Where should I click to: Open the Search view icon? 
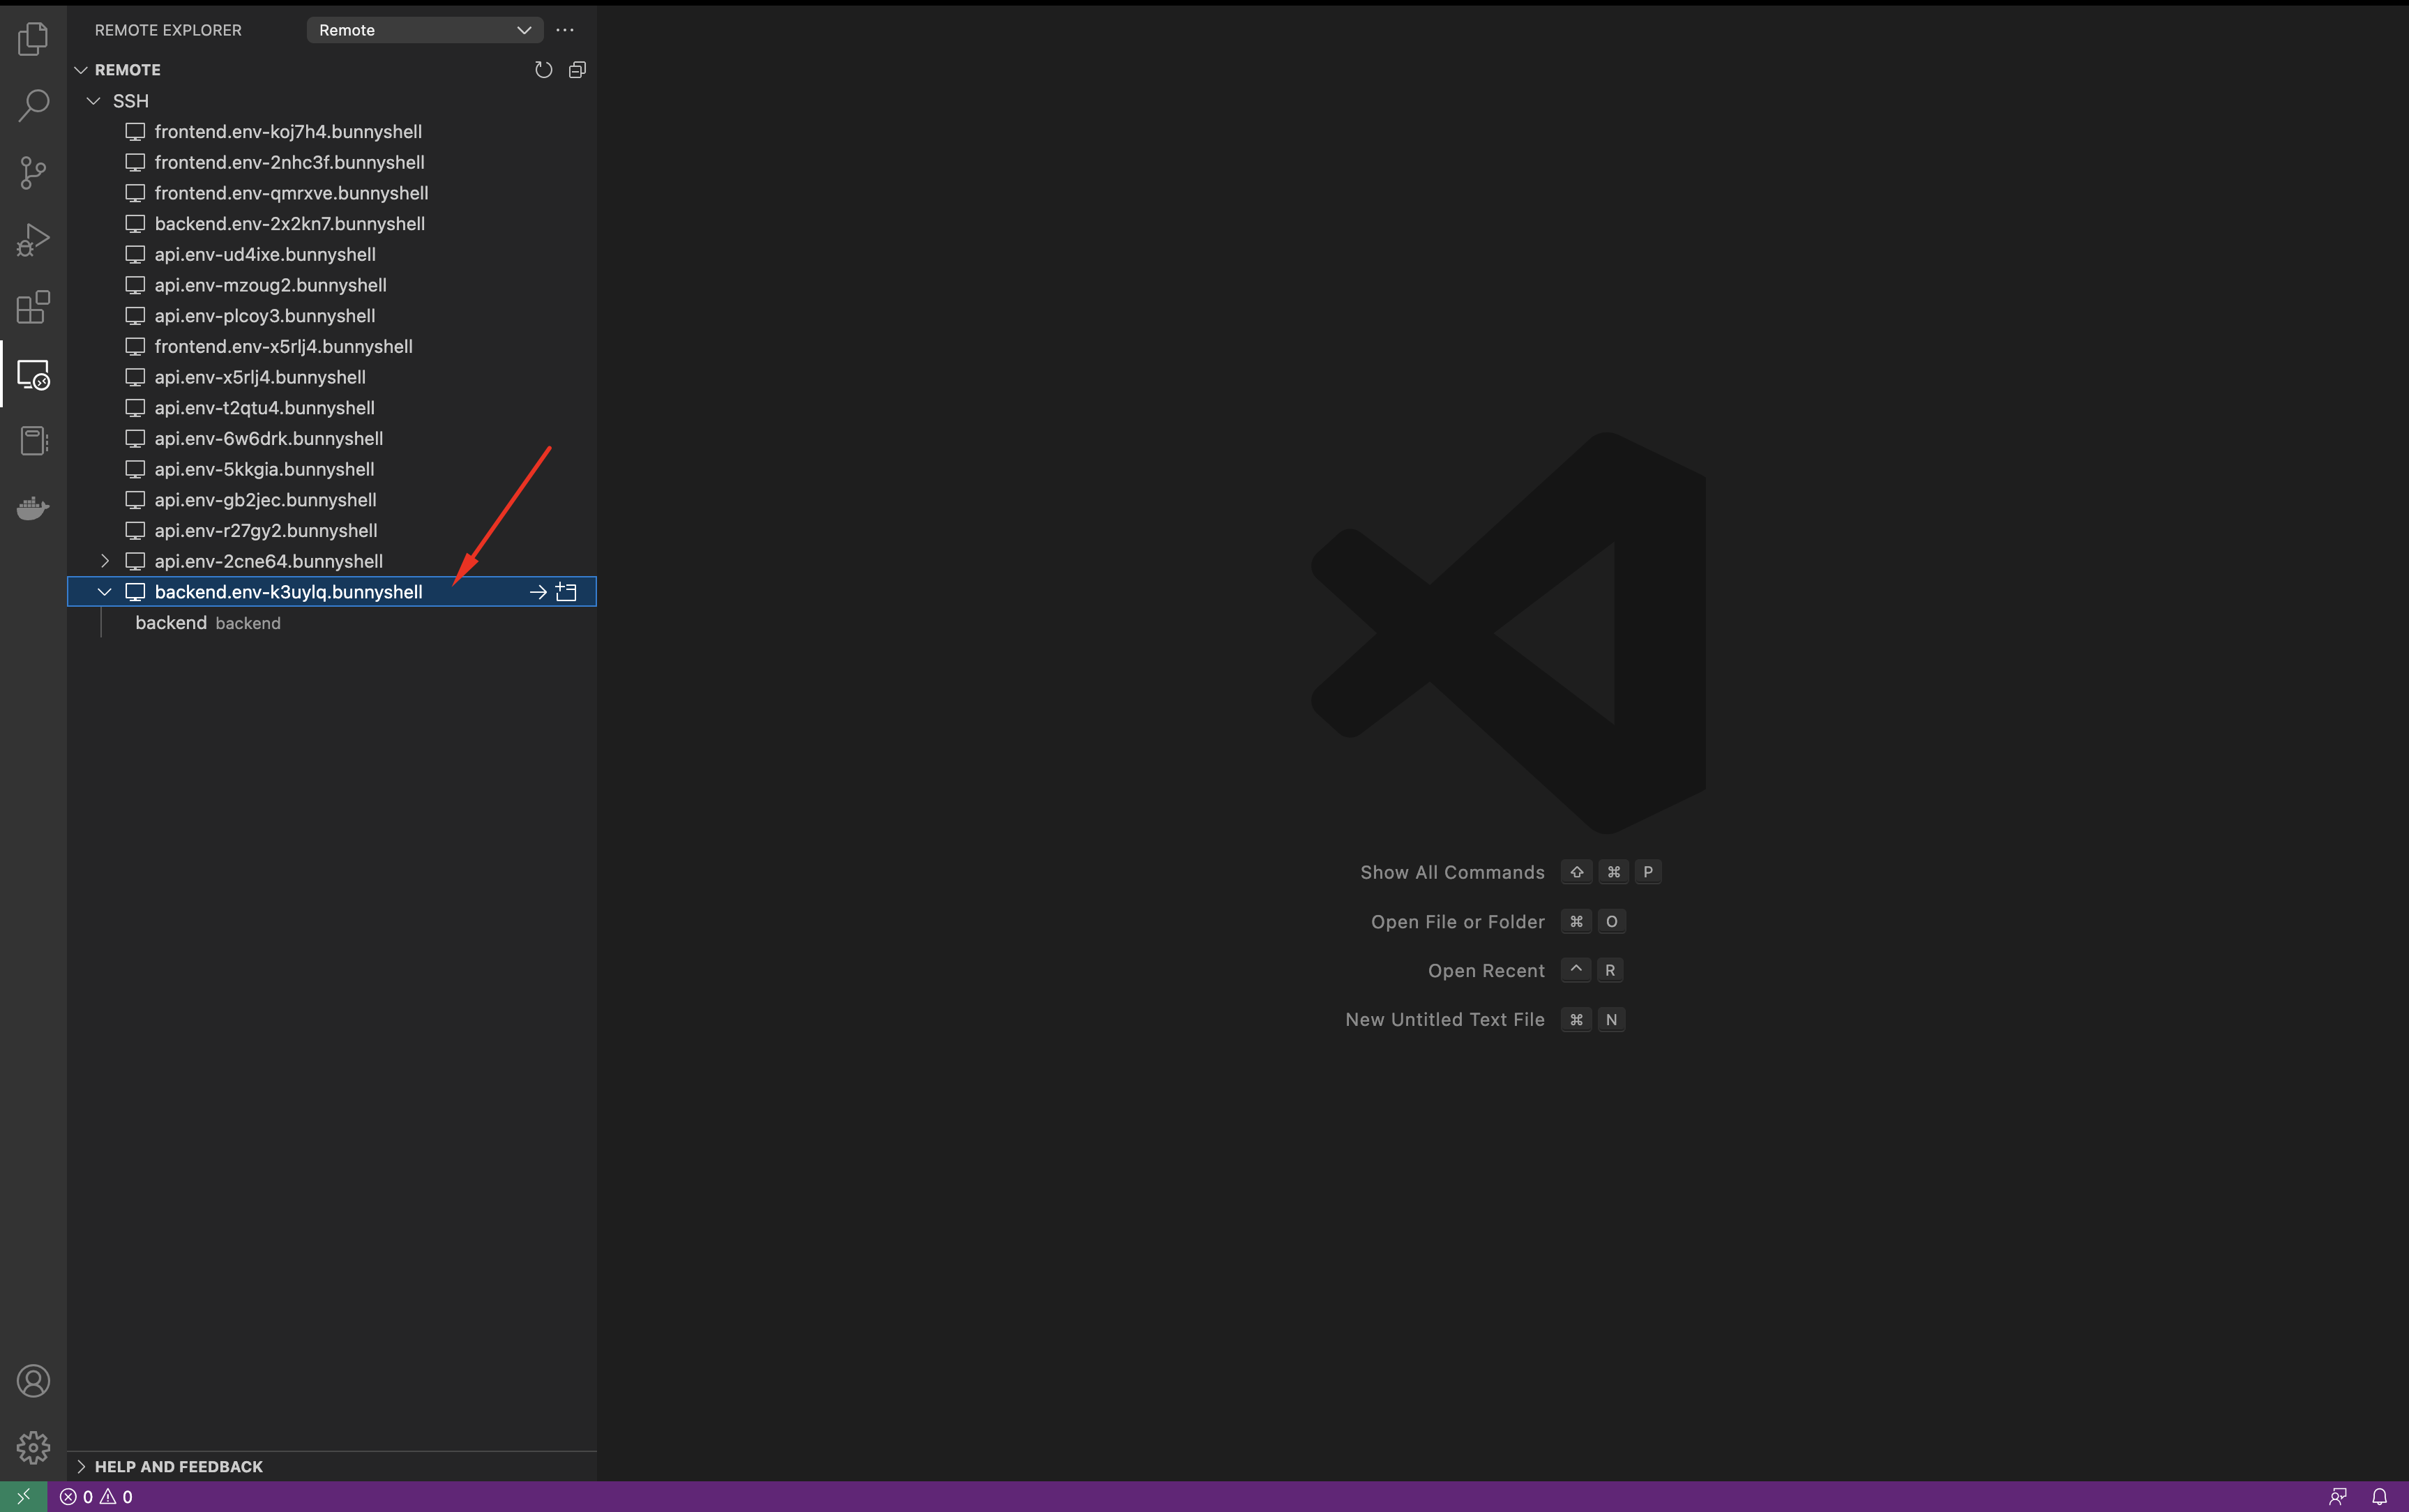[33, 105]
